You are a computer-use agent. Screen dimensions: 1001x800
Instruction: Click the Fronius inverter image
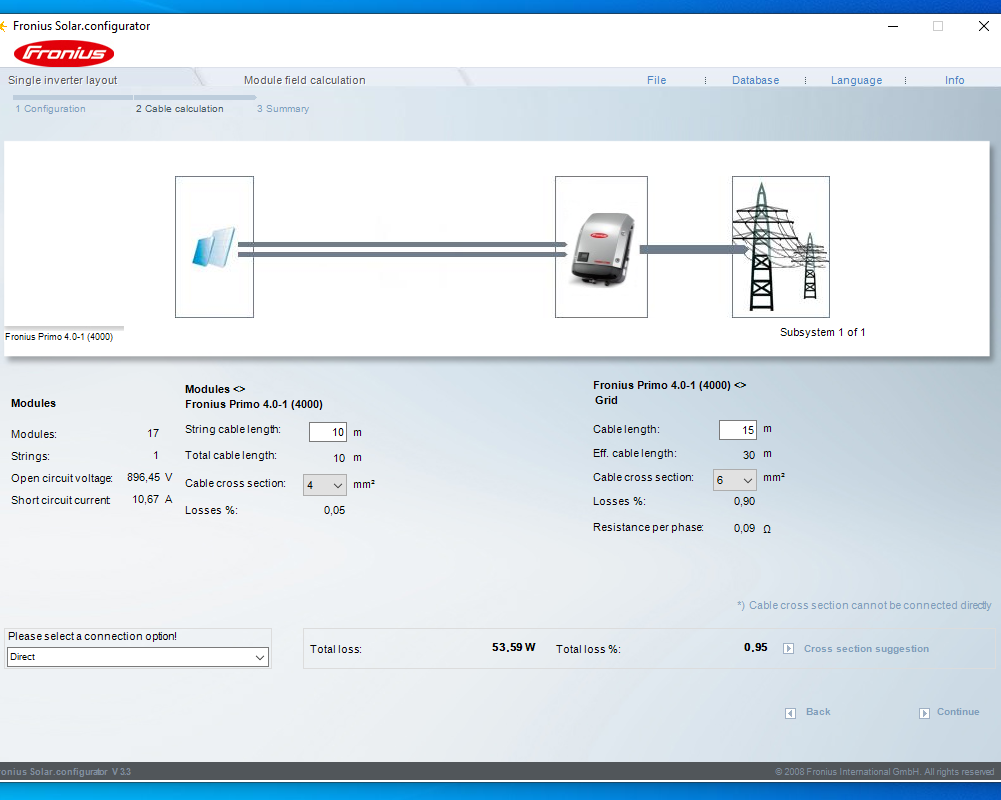click(601, 248)
